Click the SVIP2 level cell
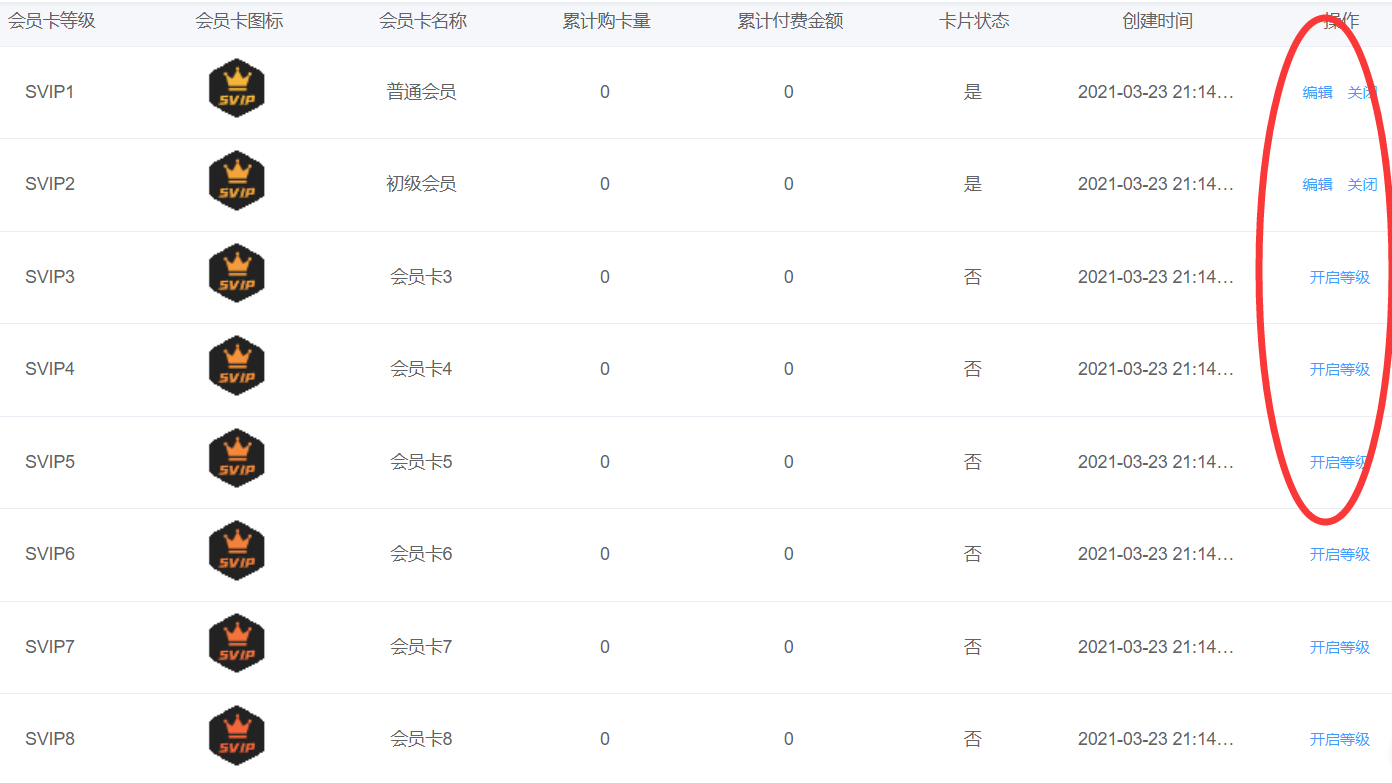Screen dimensions: 1392x783 [50, 184]
